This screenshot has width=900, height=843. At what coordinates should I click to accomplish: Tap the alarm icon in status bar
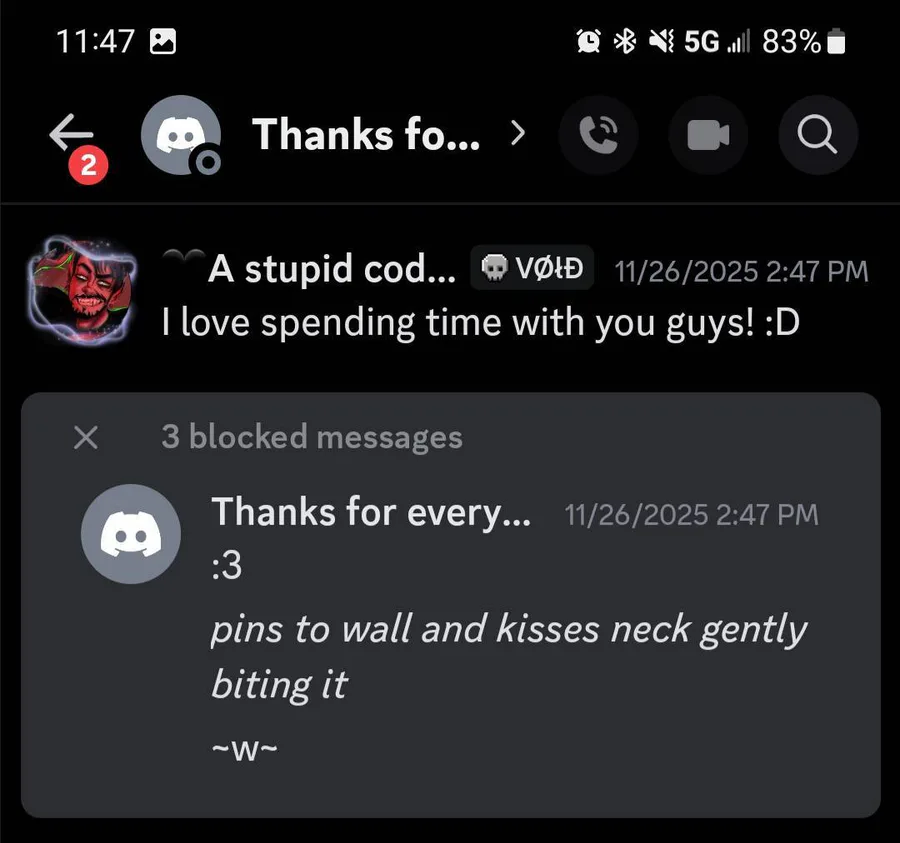point(588,41)
